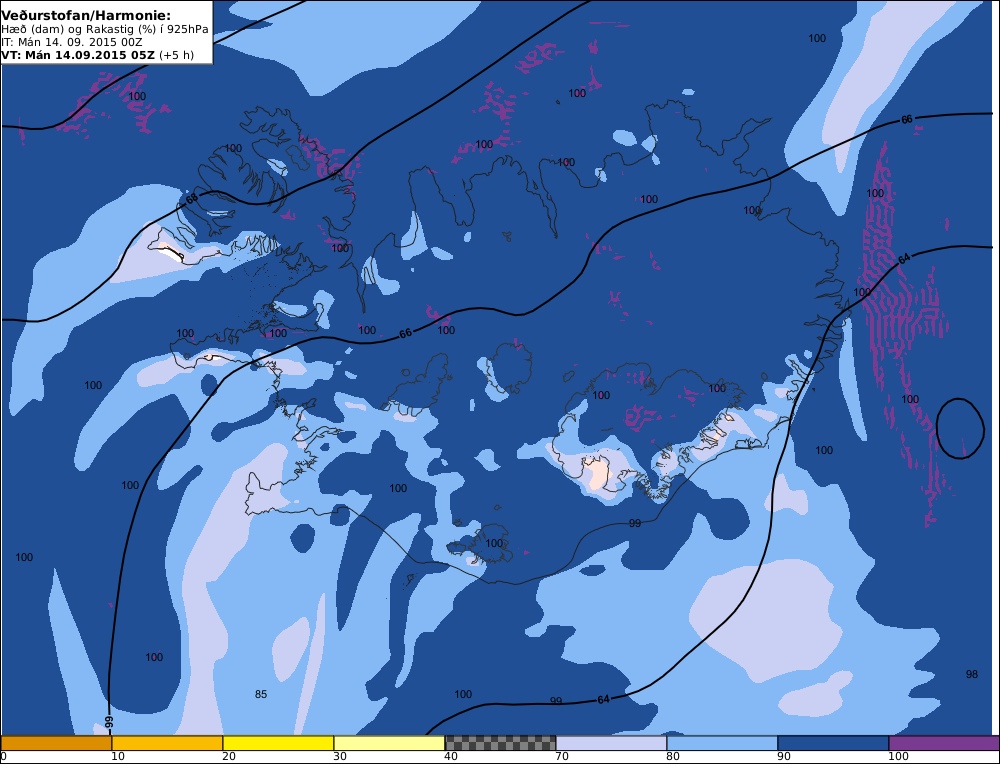This screenshot has width=1000, height=764.
Task: Click the title 'Veðurstofan/Harmonie:'
Action: click(85, 14)
